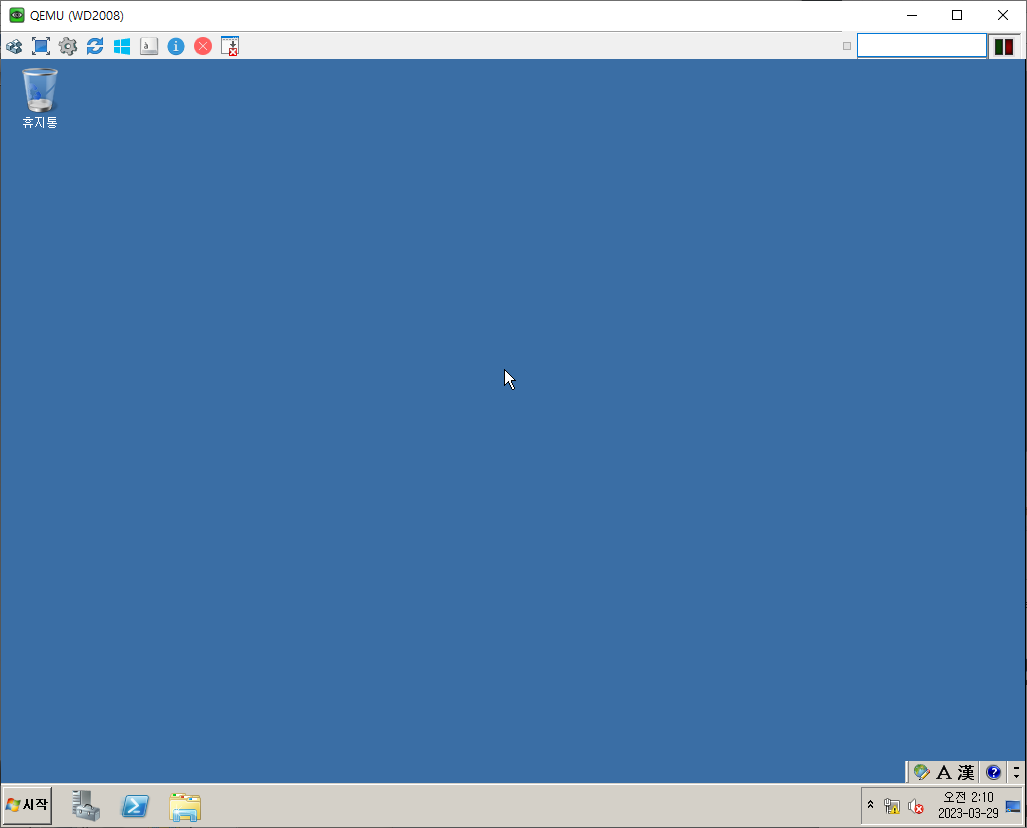Viewport: 1027px width, 828px height.
Task: Maximize the QEMU (WD2008) window
Action: (x=957, y=15)
